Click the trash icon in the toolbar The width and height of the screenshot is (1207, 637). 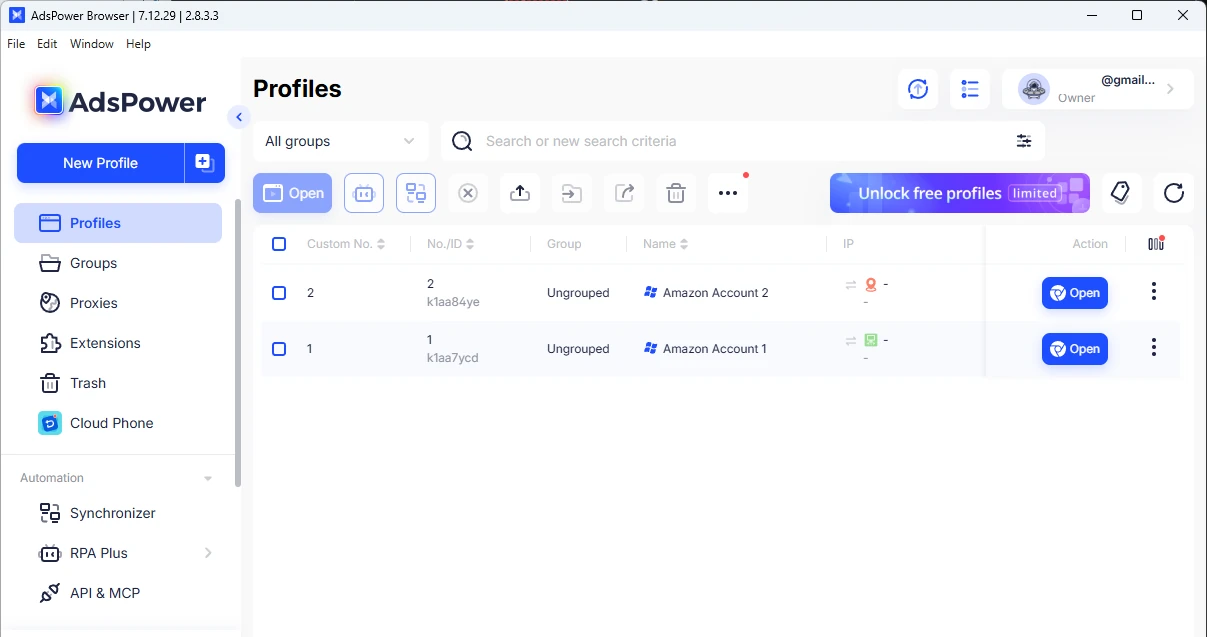(x=676, y=193)
